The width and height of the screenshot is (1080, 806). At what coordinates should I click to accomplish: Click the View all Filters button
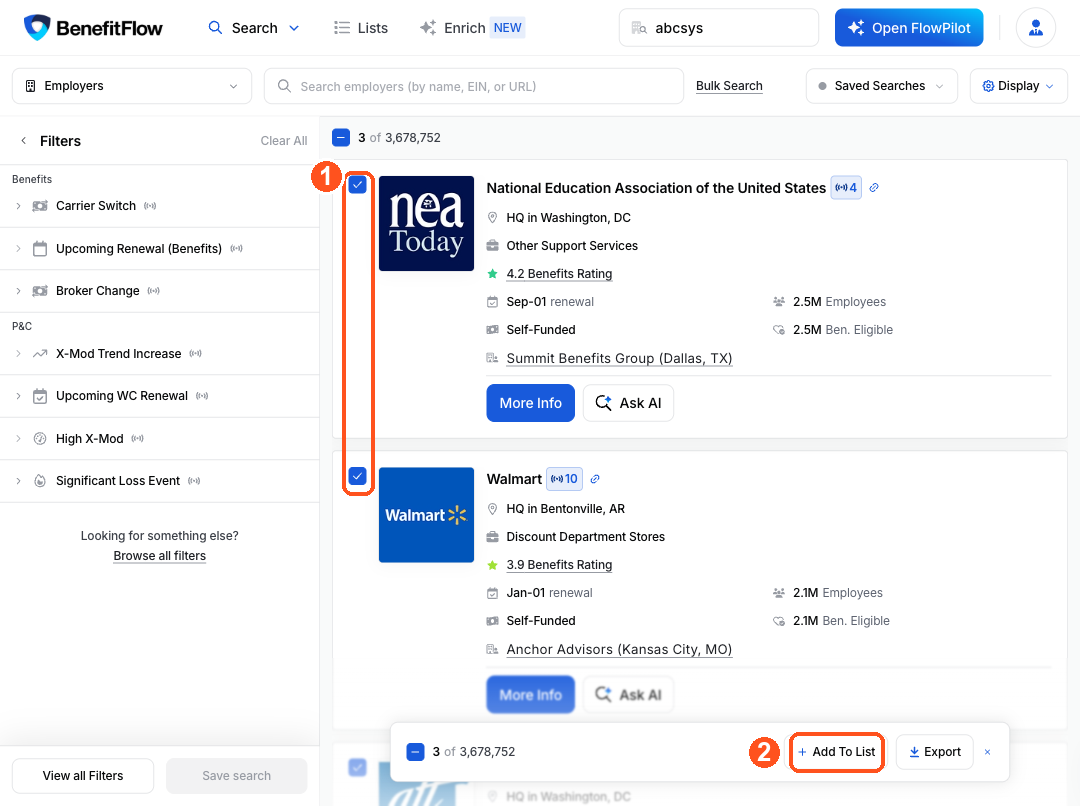point(83,776)
